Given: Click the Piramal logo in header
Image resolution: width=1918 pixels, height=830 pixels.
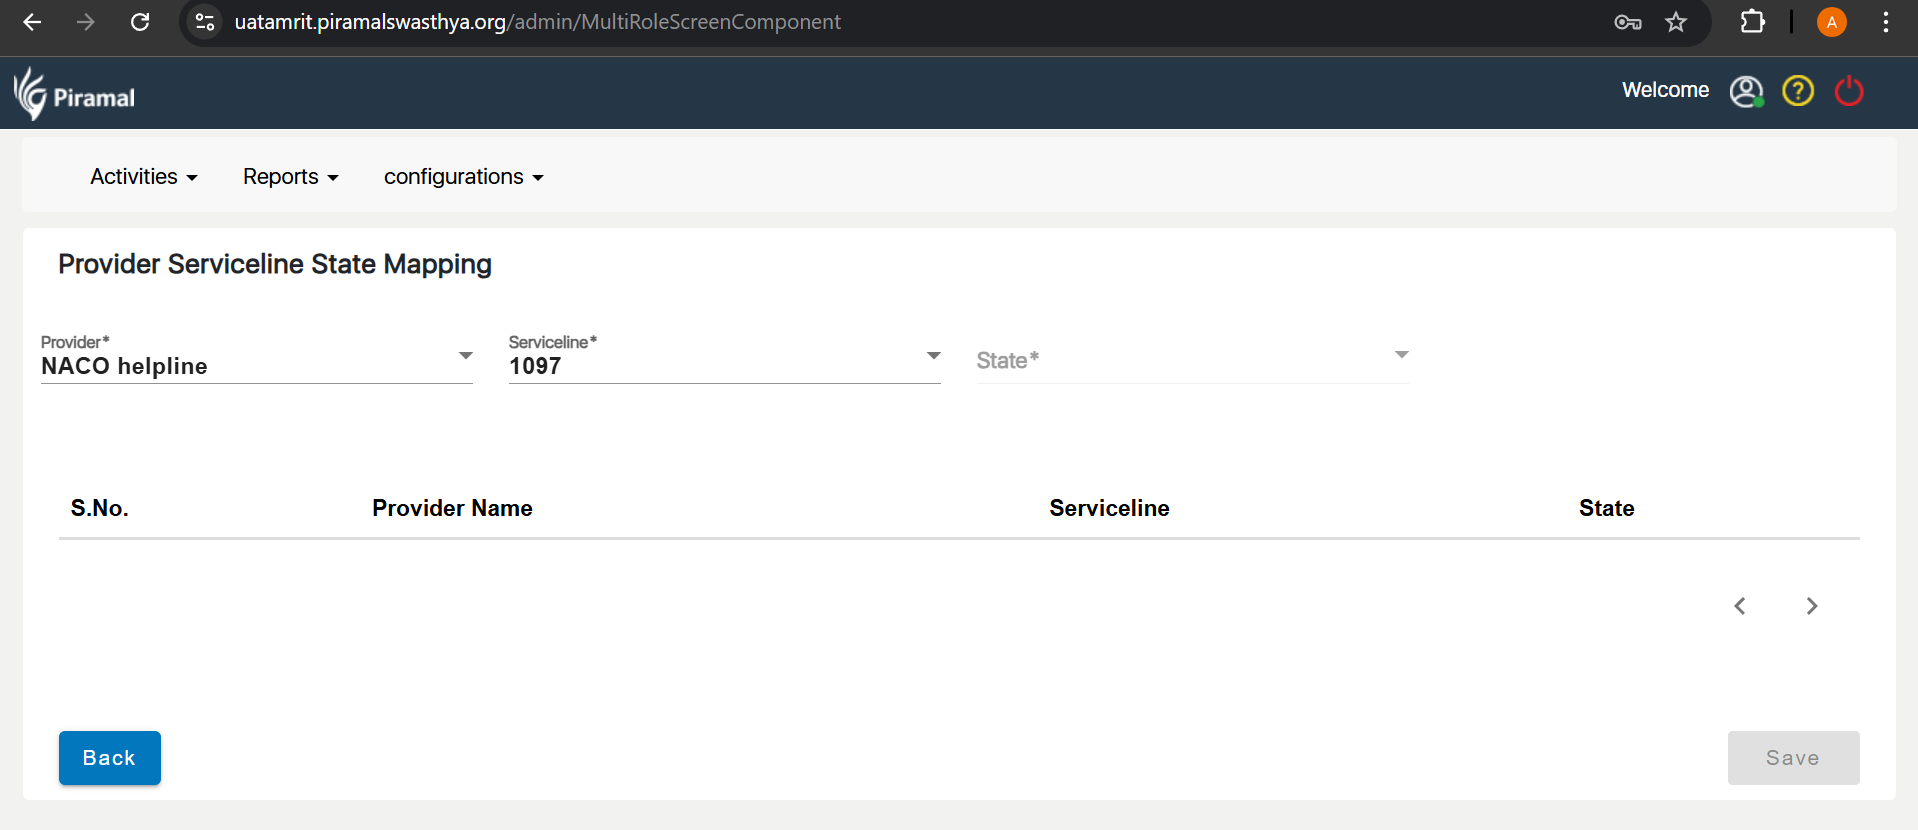Looking at the screenshot, I should click(x=74, y=94).
